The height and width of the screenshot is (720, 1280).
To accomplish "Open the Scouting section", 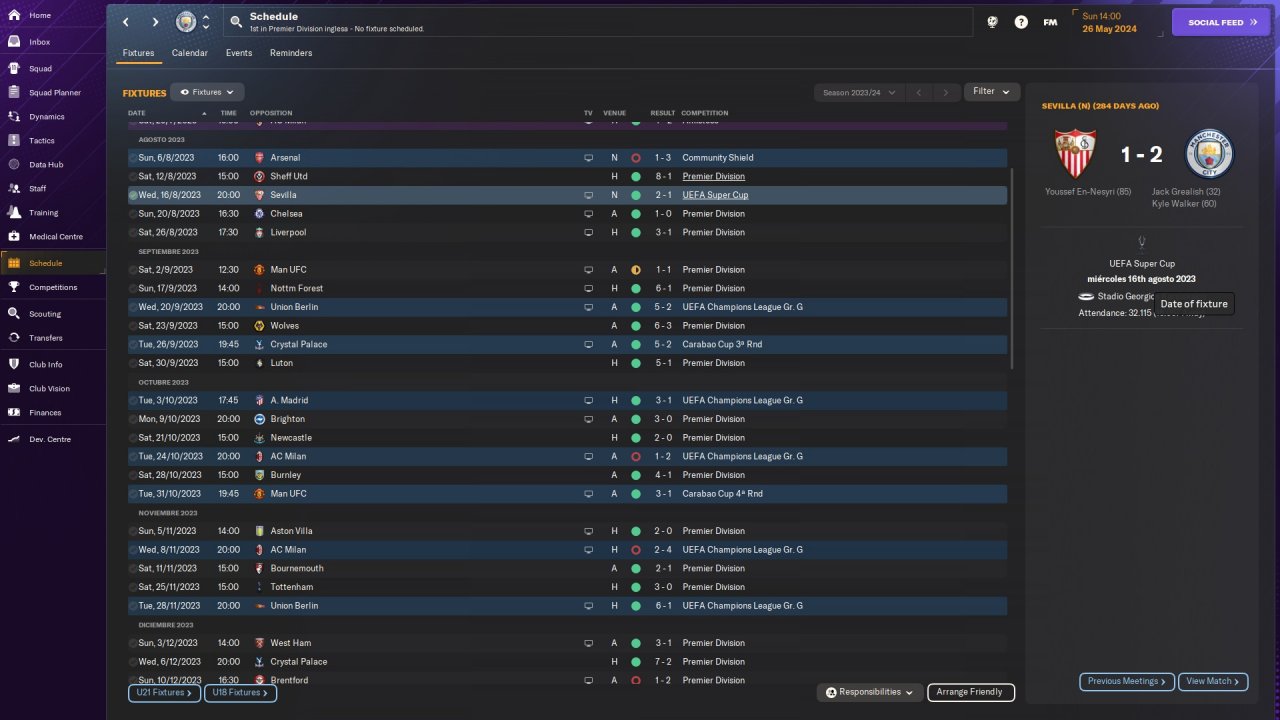I will [53, 314].
